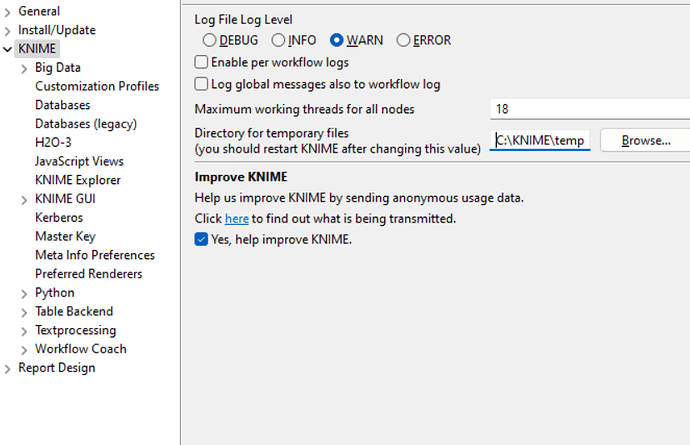The height and width of the screenshot is (445, 690).
Task: Click the temporary files directory text field
Action: pos(541,141)
